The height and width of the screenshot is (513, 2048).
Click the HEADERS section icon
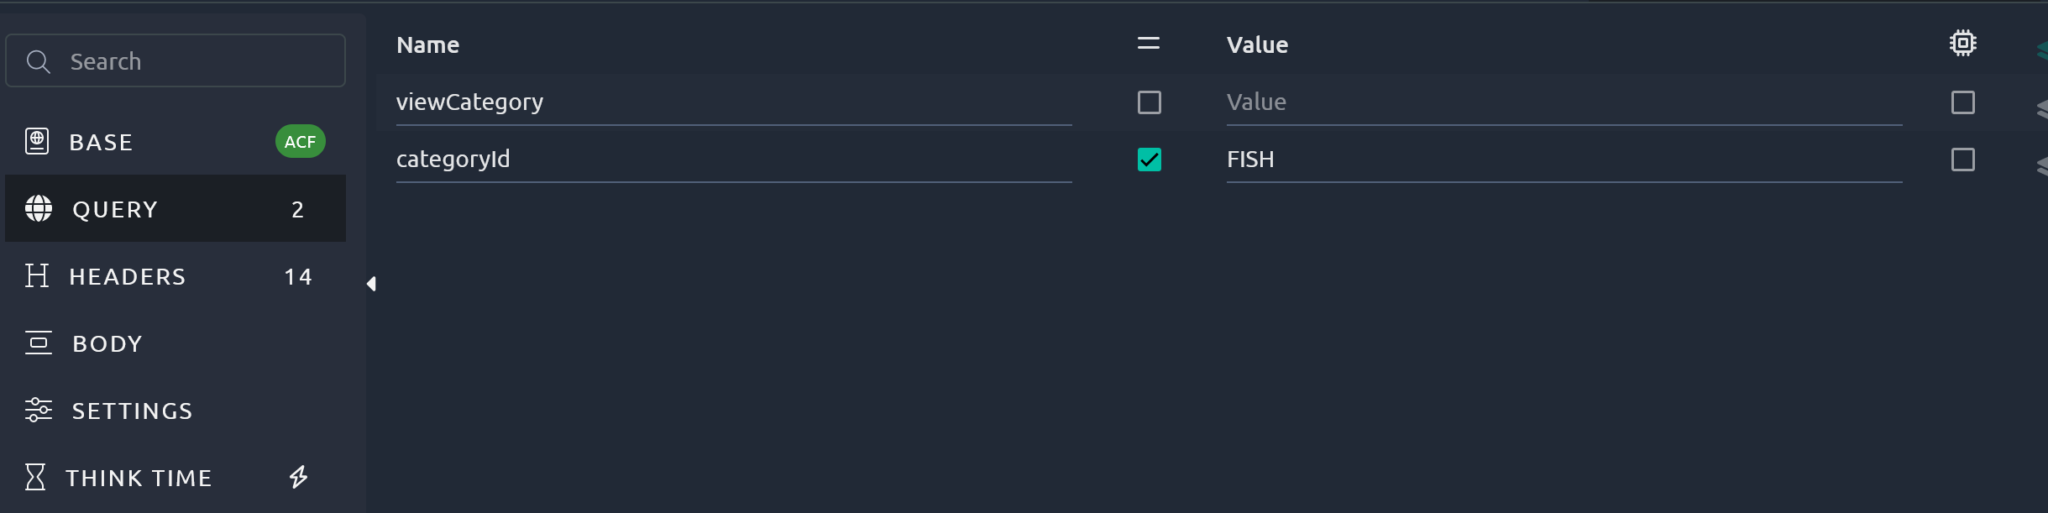point(37,276)
